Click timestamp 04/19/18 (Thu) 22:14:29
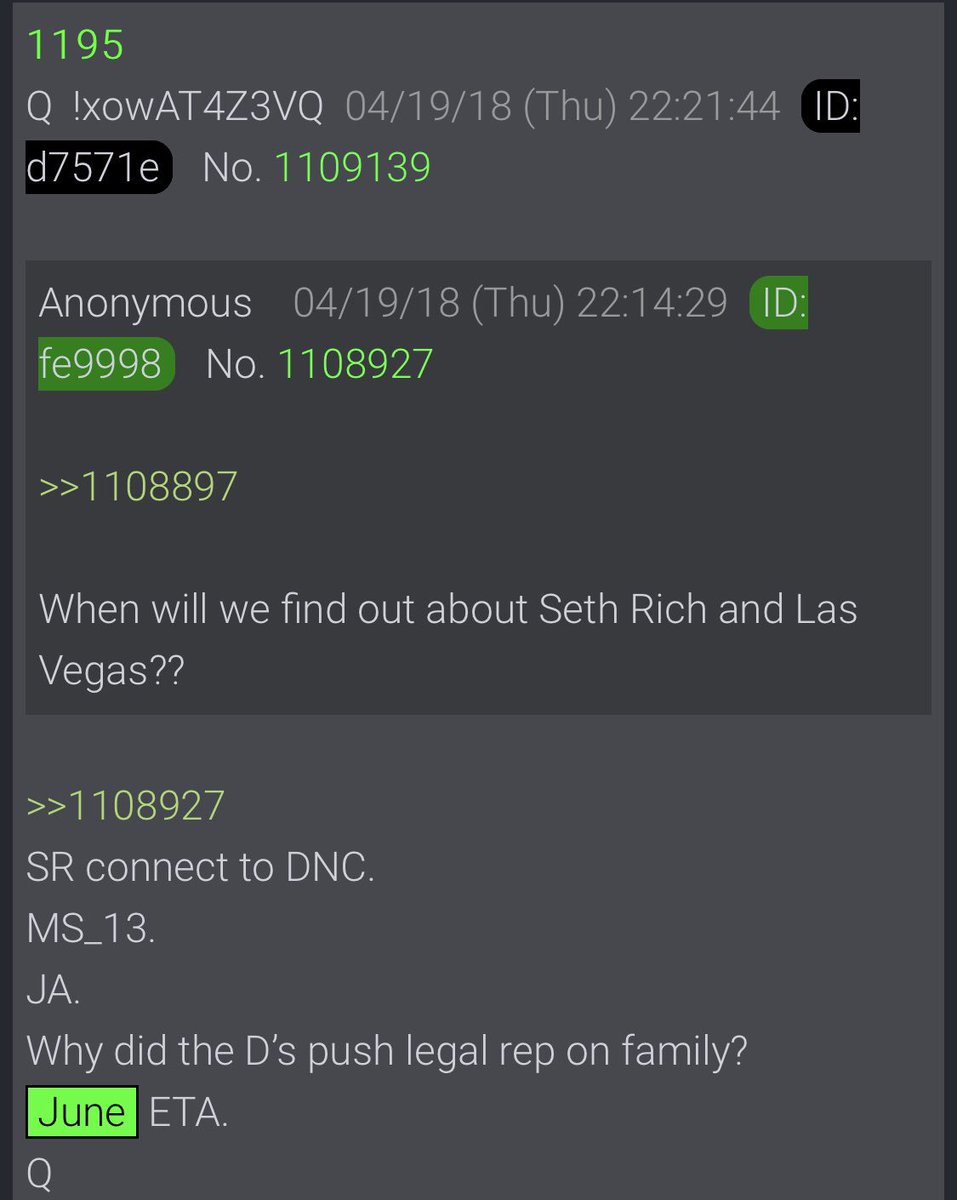Image resolution: width=957 pixels, height=1200 pixels. pos(510,303)
